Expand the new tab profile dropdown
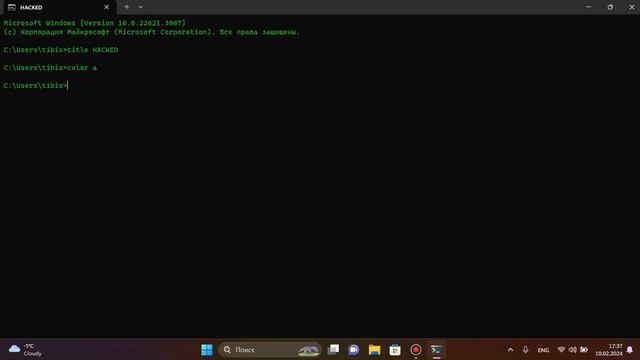This screenshot has width=640, height=360. pos(140,7)
